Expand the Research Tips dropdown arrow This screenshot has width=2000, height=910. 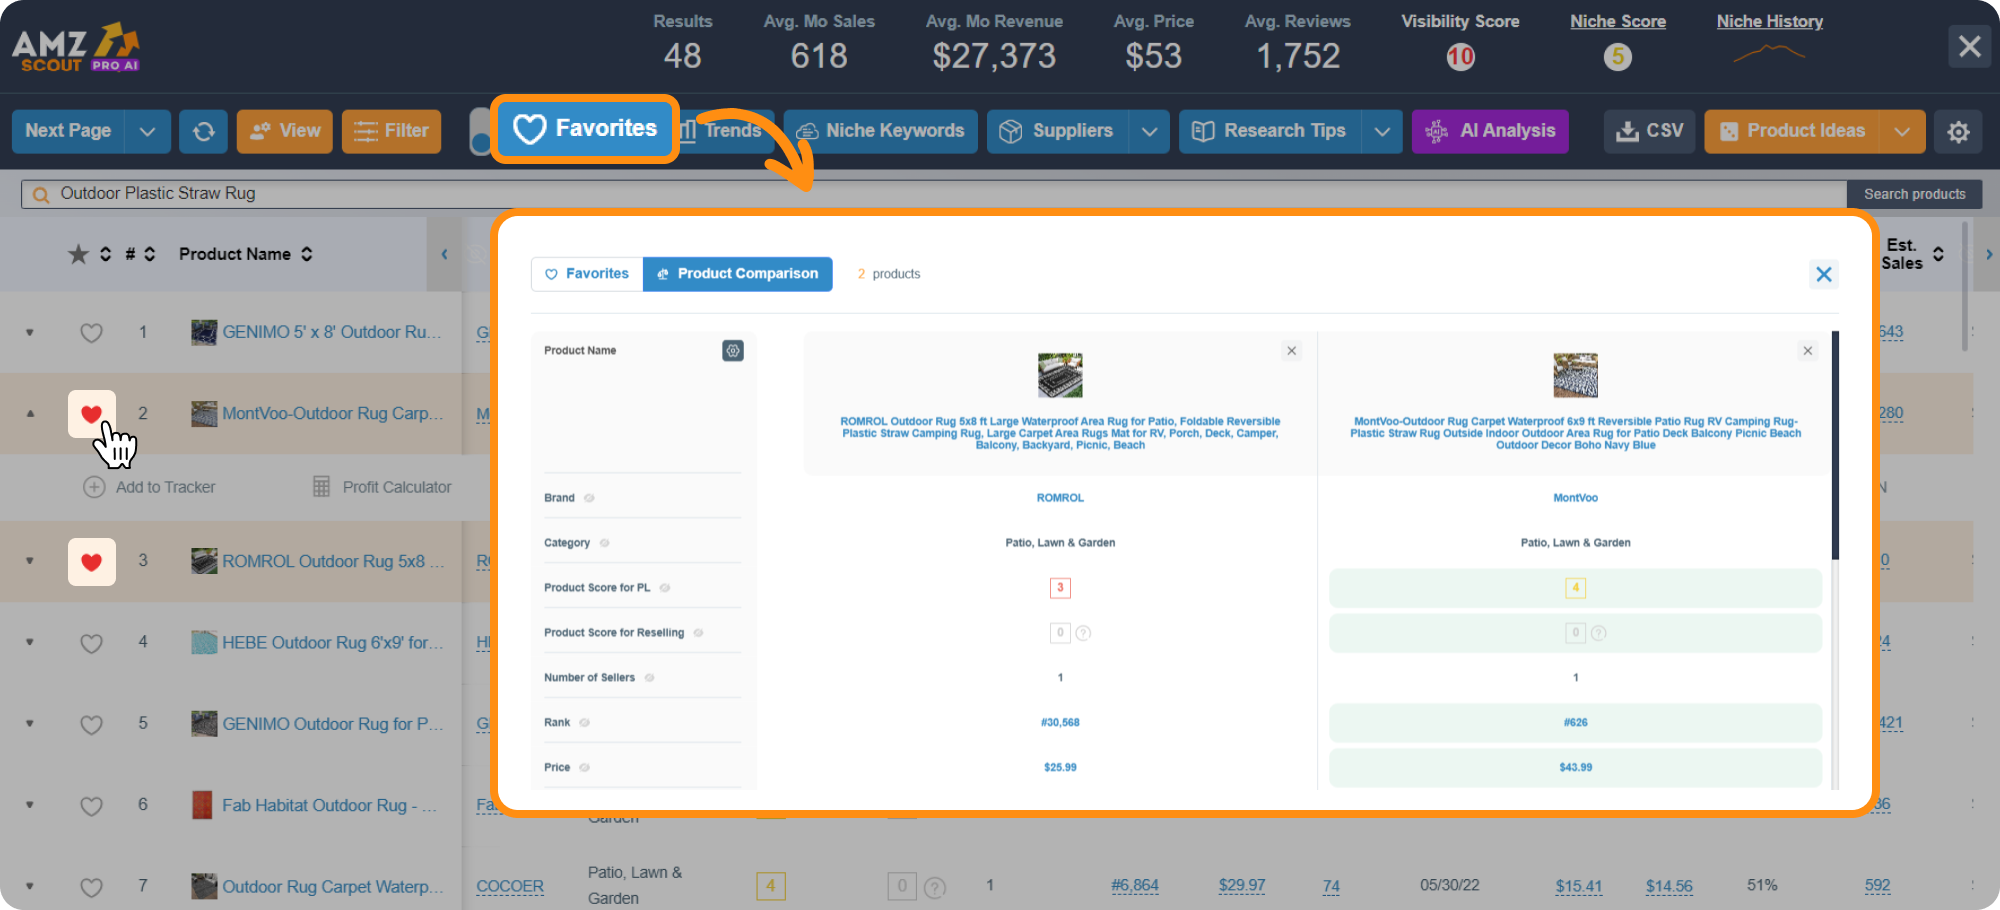tap(1383, 131)
